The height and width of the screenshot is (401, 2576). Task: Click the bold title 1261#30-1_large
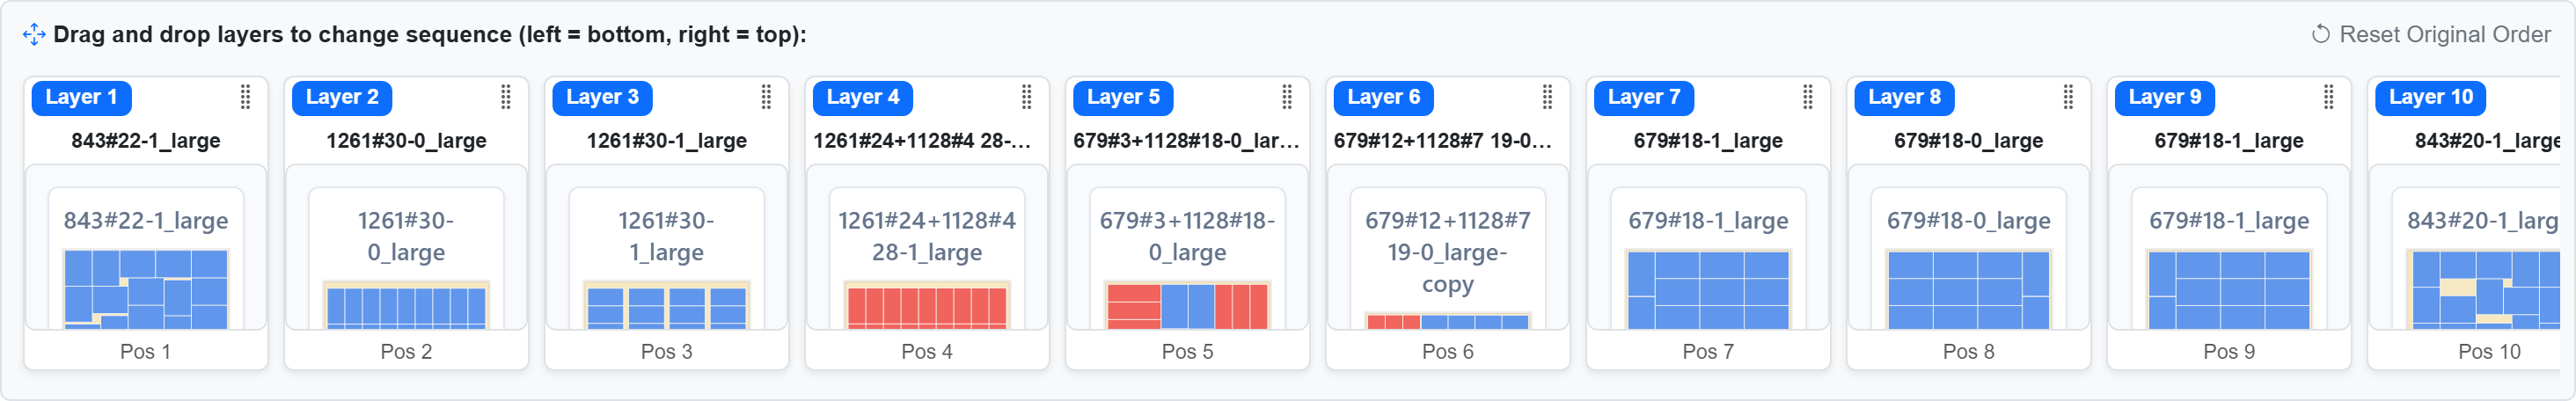667,141
